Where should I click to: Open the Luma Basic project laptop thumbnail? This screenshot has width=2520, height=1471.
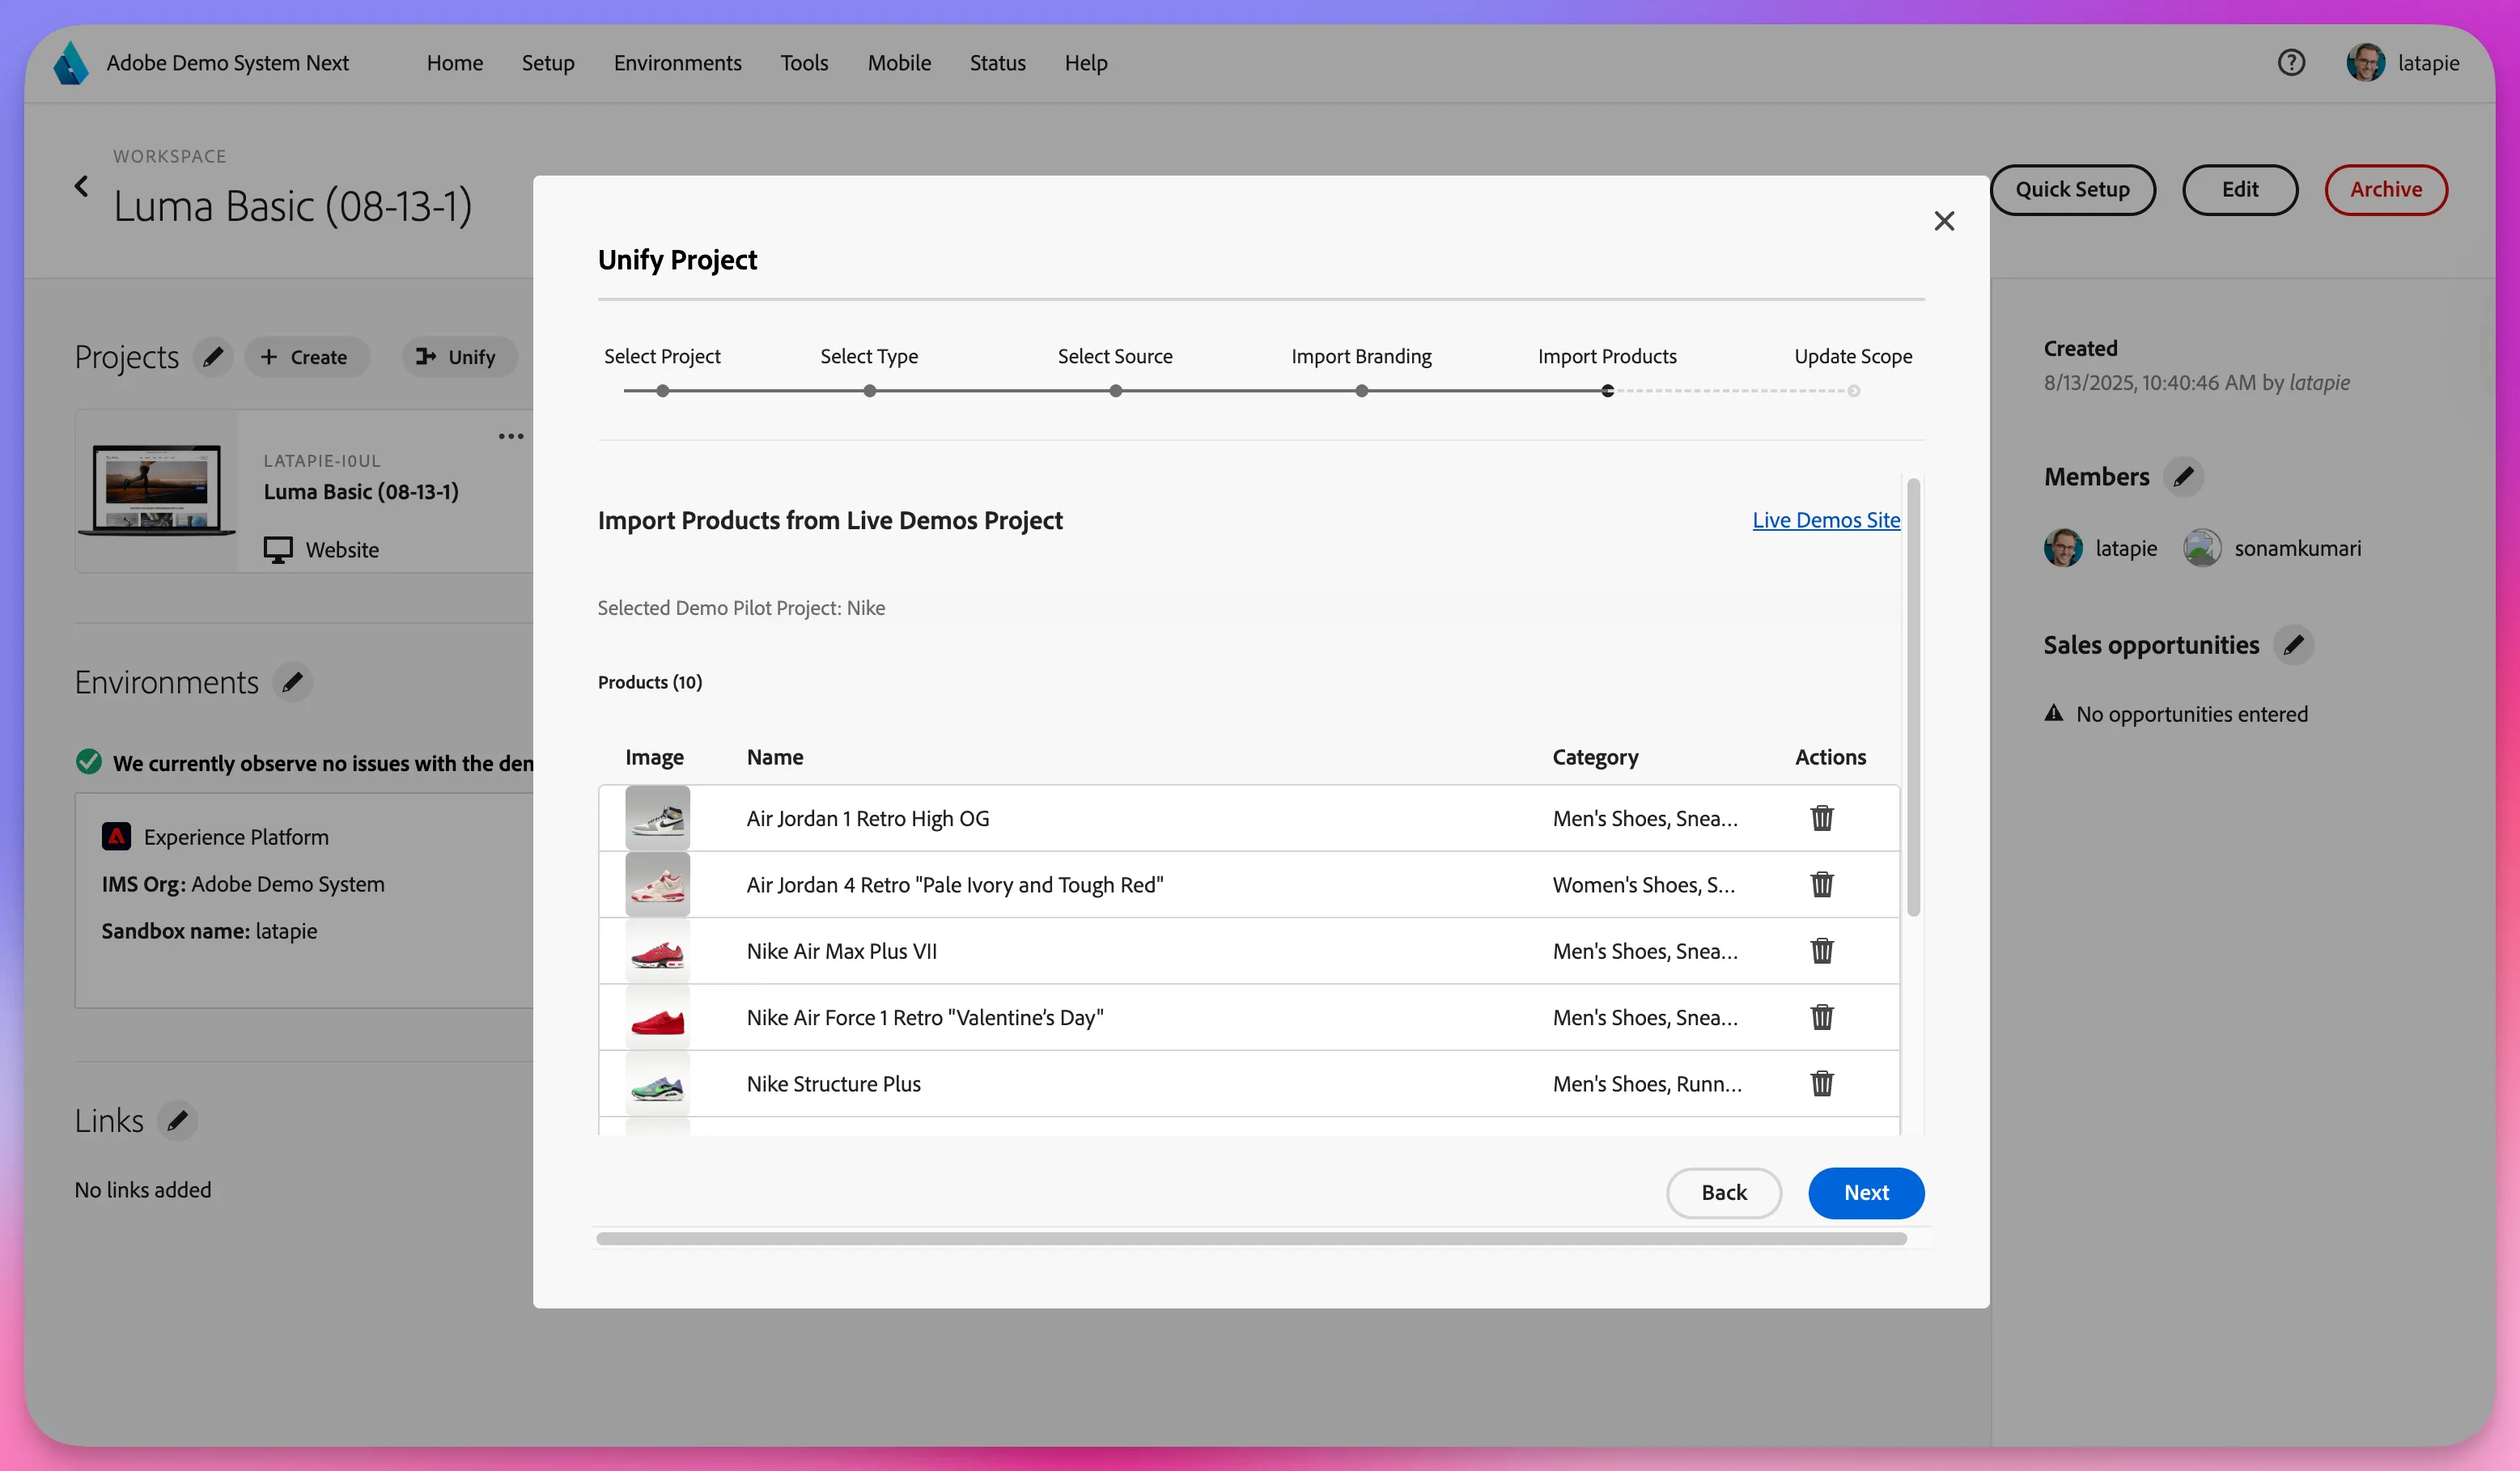click(157, 490)
